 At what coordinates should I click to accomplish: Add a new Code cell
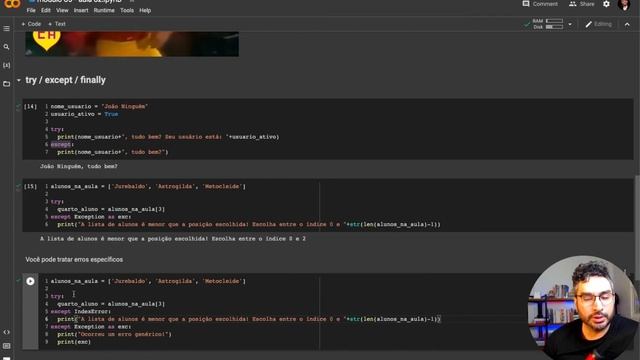pyautogui.click(x=31, y=24)
